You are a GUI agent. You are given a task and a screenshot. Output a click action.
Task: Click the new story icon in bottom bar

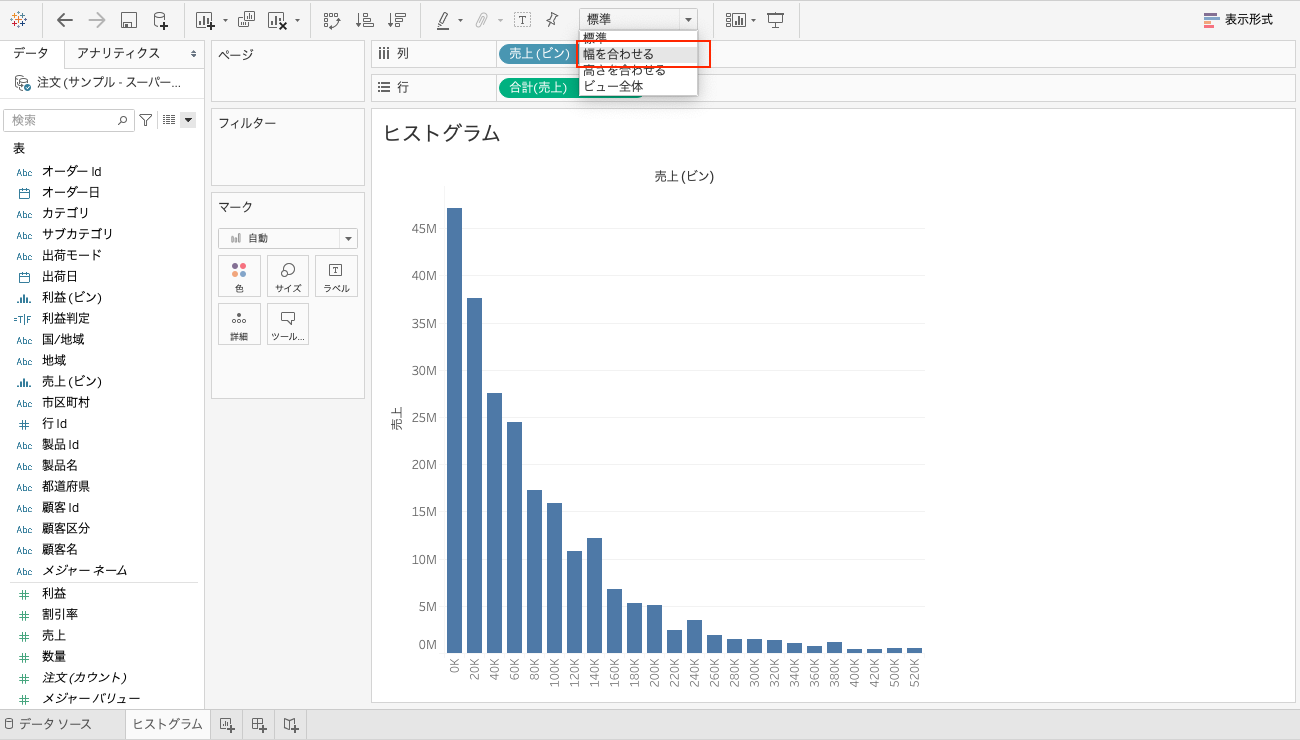(x=290, y=724)
